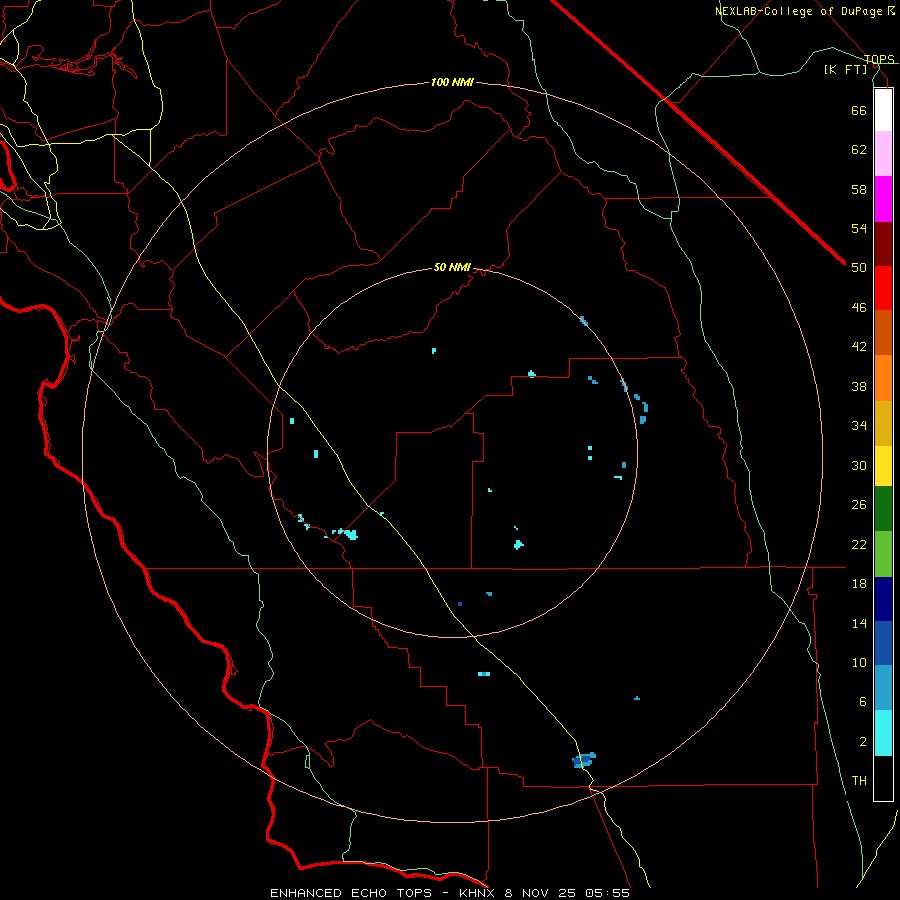
Task: Click the black TH legend color block
Action: click(x=883, y=778)
